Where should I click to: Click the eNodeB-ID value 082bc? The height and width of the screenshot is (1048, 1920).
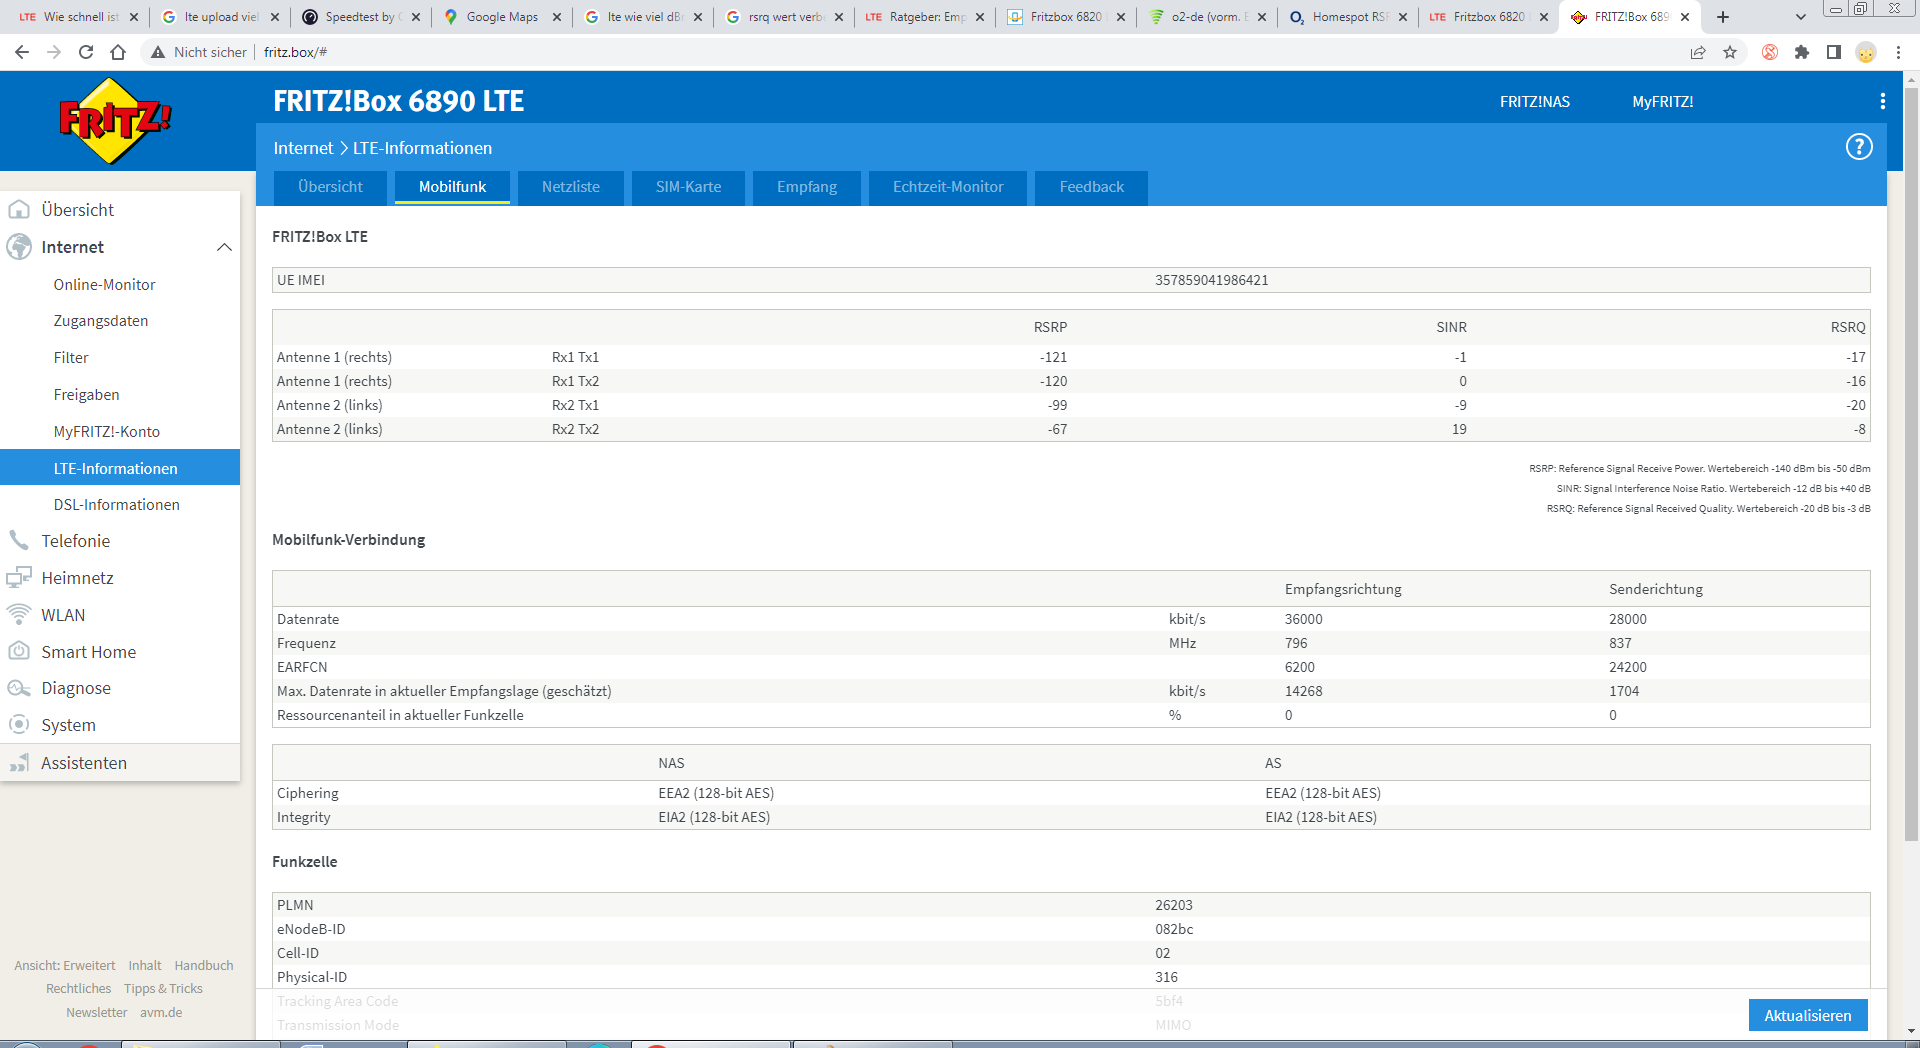(1174, 929)
